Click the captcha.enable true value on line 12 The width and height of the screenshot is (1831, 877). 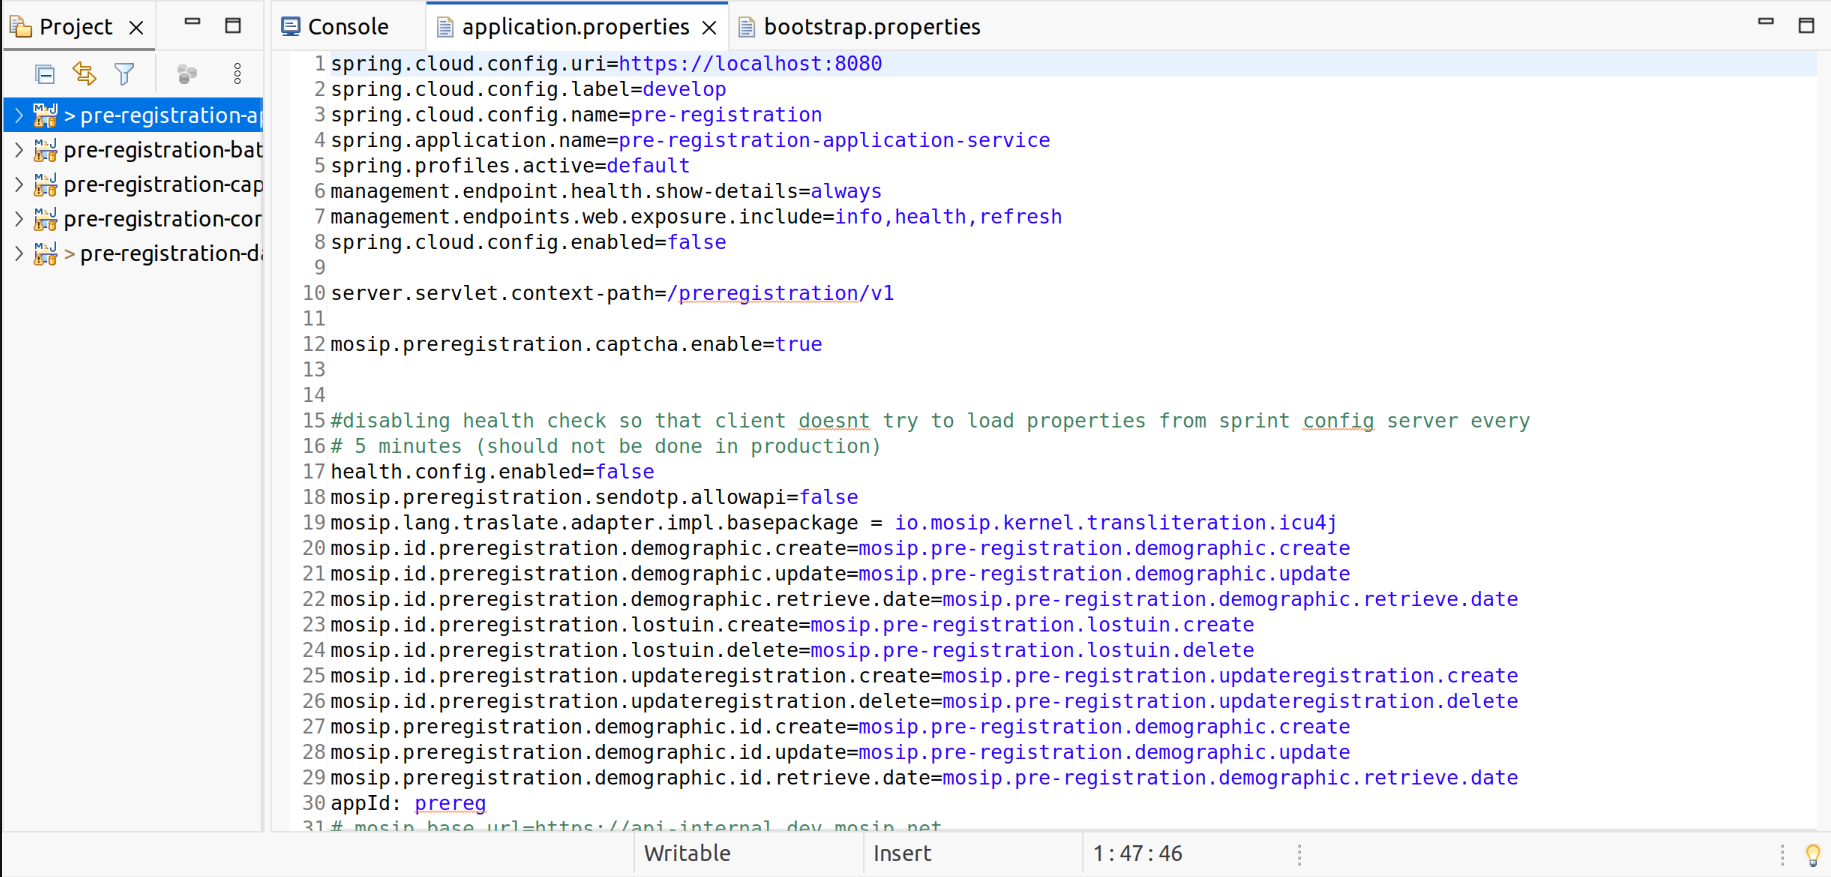coord(799,345)
